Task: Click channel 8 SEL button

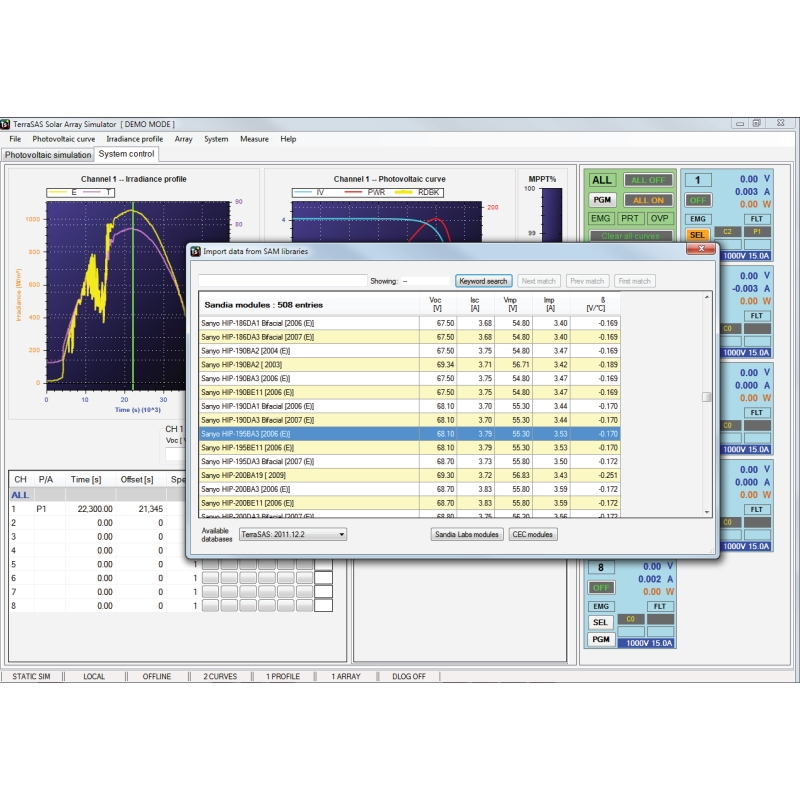Action: [600, 622]
